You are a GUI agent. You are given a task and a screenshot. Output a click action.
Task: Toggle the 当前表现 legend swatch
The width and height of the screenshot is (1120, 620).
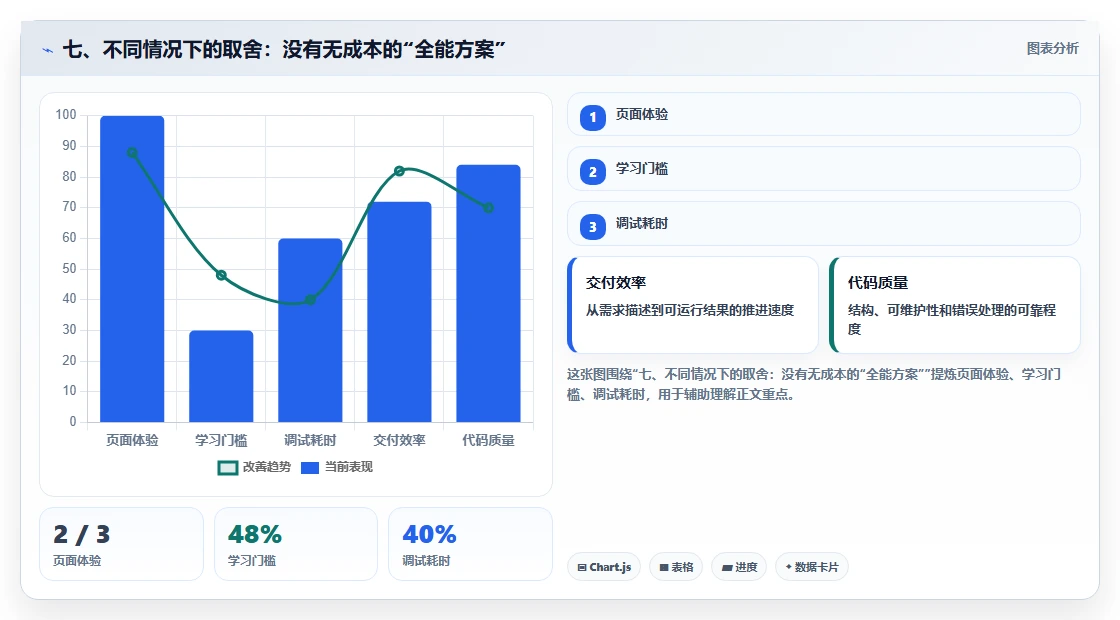click(309, 468)
